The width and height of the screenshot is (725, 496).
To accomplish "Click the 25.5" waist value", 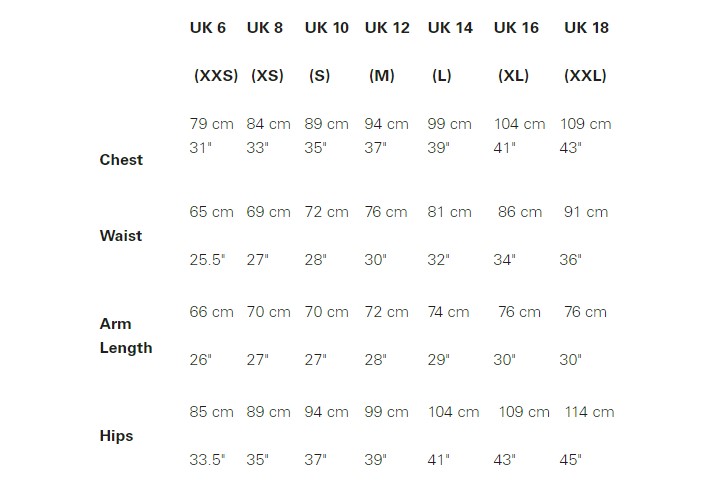I will pos(207,259).
